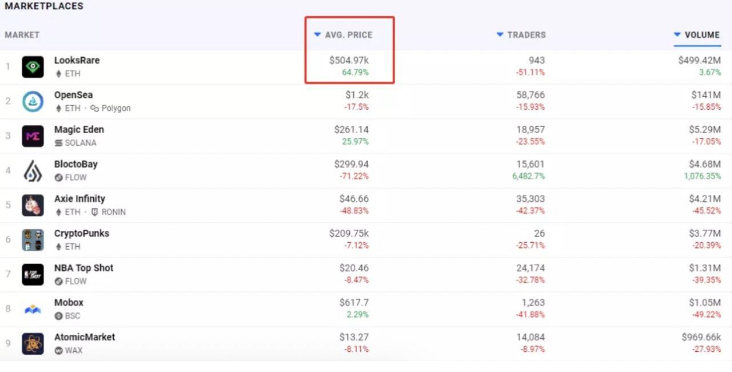Image resolution: width=732 pixels, height=372 pixels.
Task: Click the BloctoBay marketplace logo
Action: [x=33, y=171]
